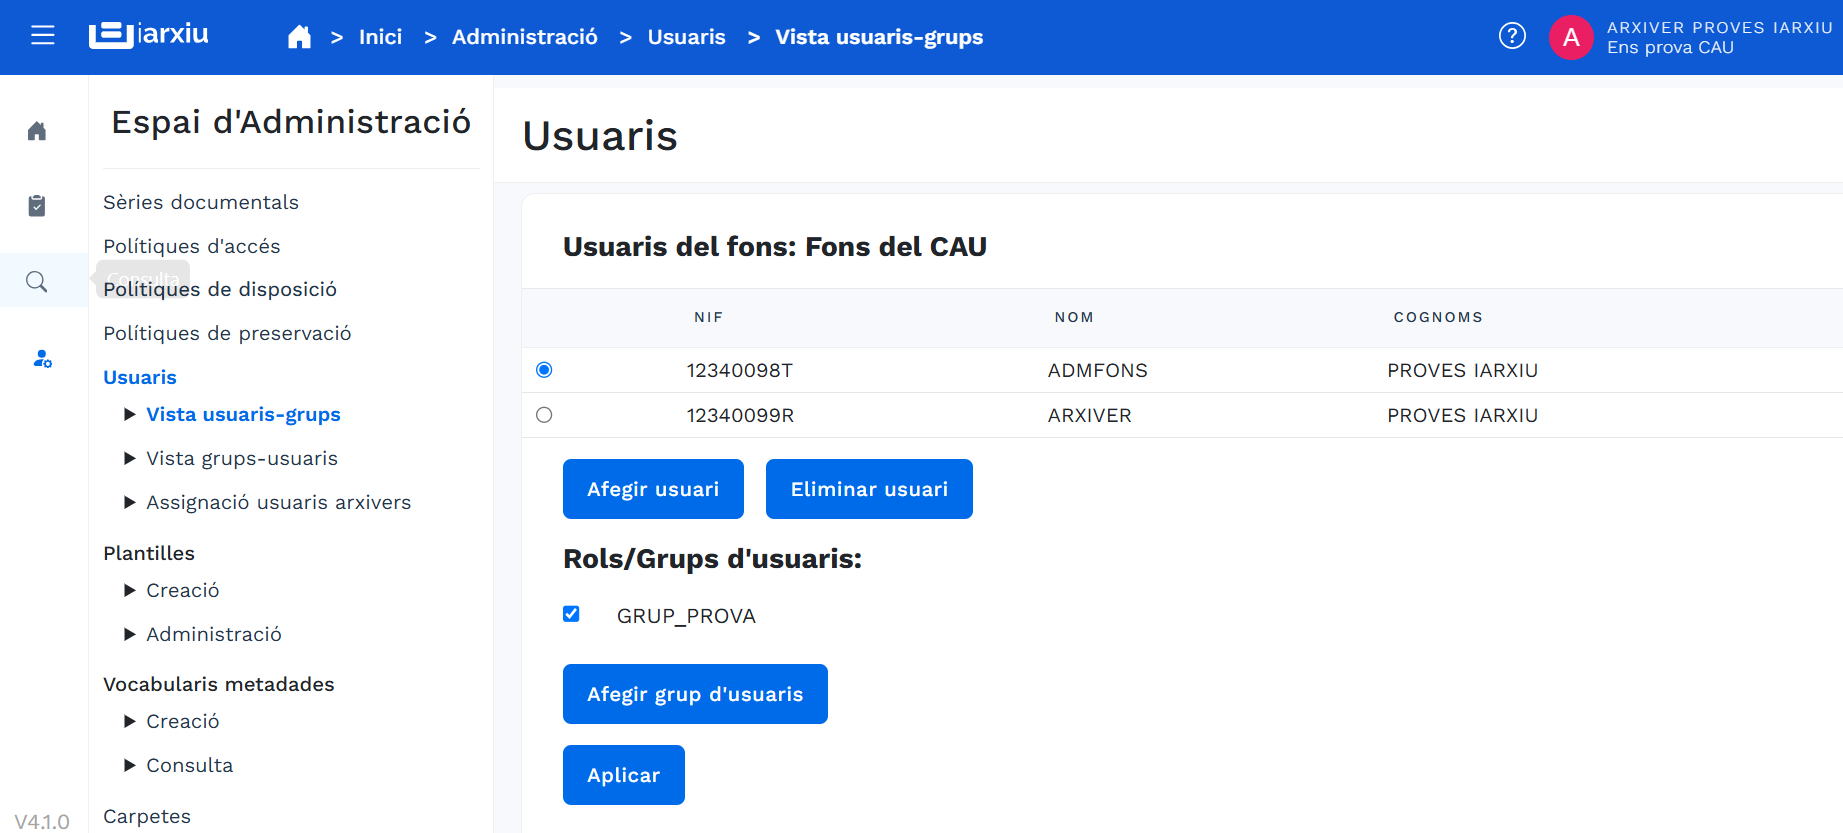Open the sidebar clipboard tasks icon
Viewport: 1843px width, 833px height.
click(37, 206)
